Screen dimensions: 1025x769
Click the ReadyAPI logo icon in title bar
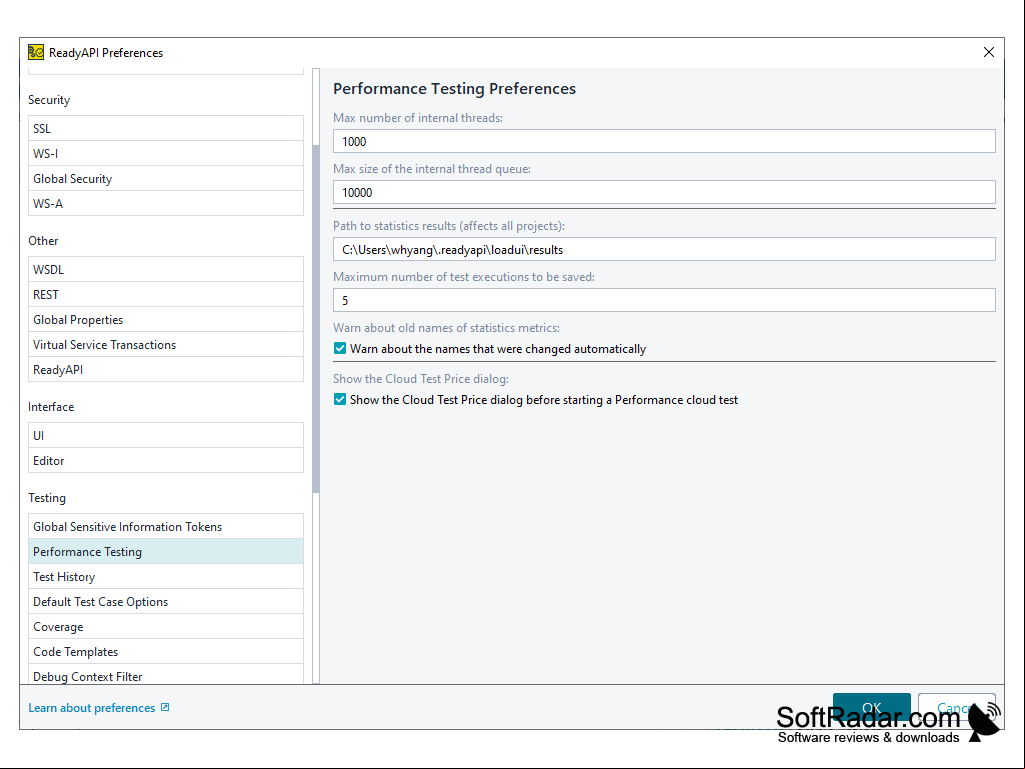point(36,52)
